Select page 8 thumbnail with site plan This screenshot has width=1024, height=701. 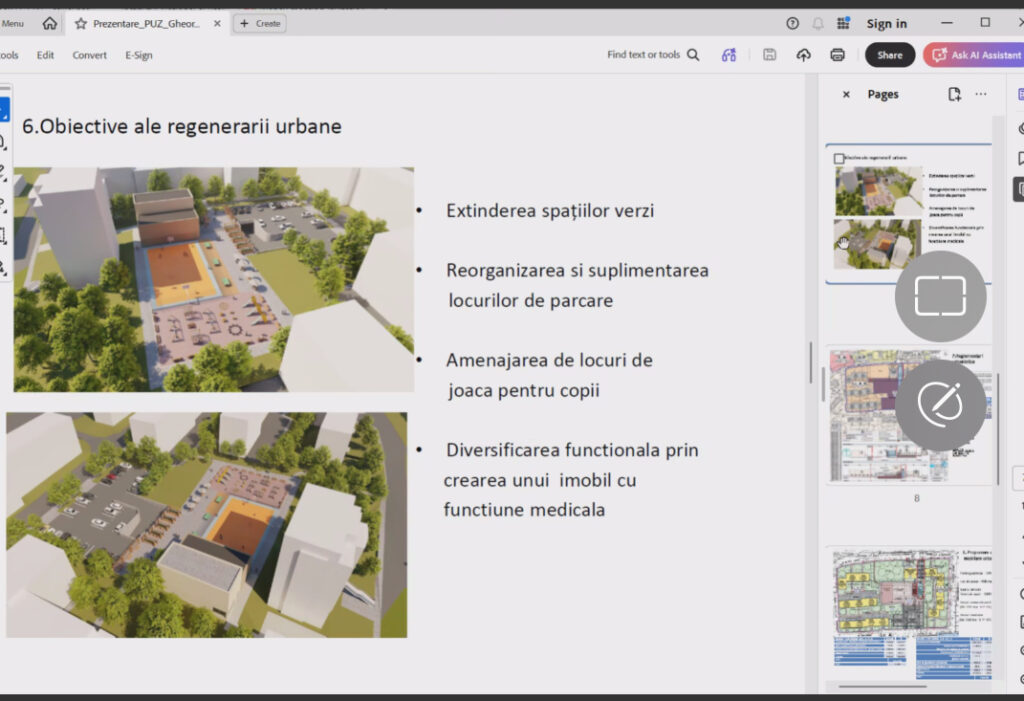910,416
